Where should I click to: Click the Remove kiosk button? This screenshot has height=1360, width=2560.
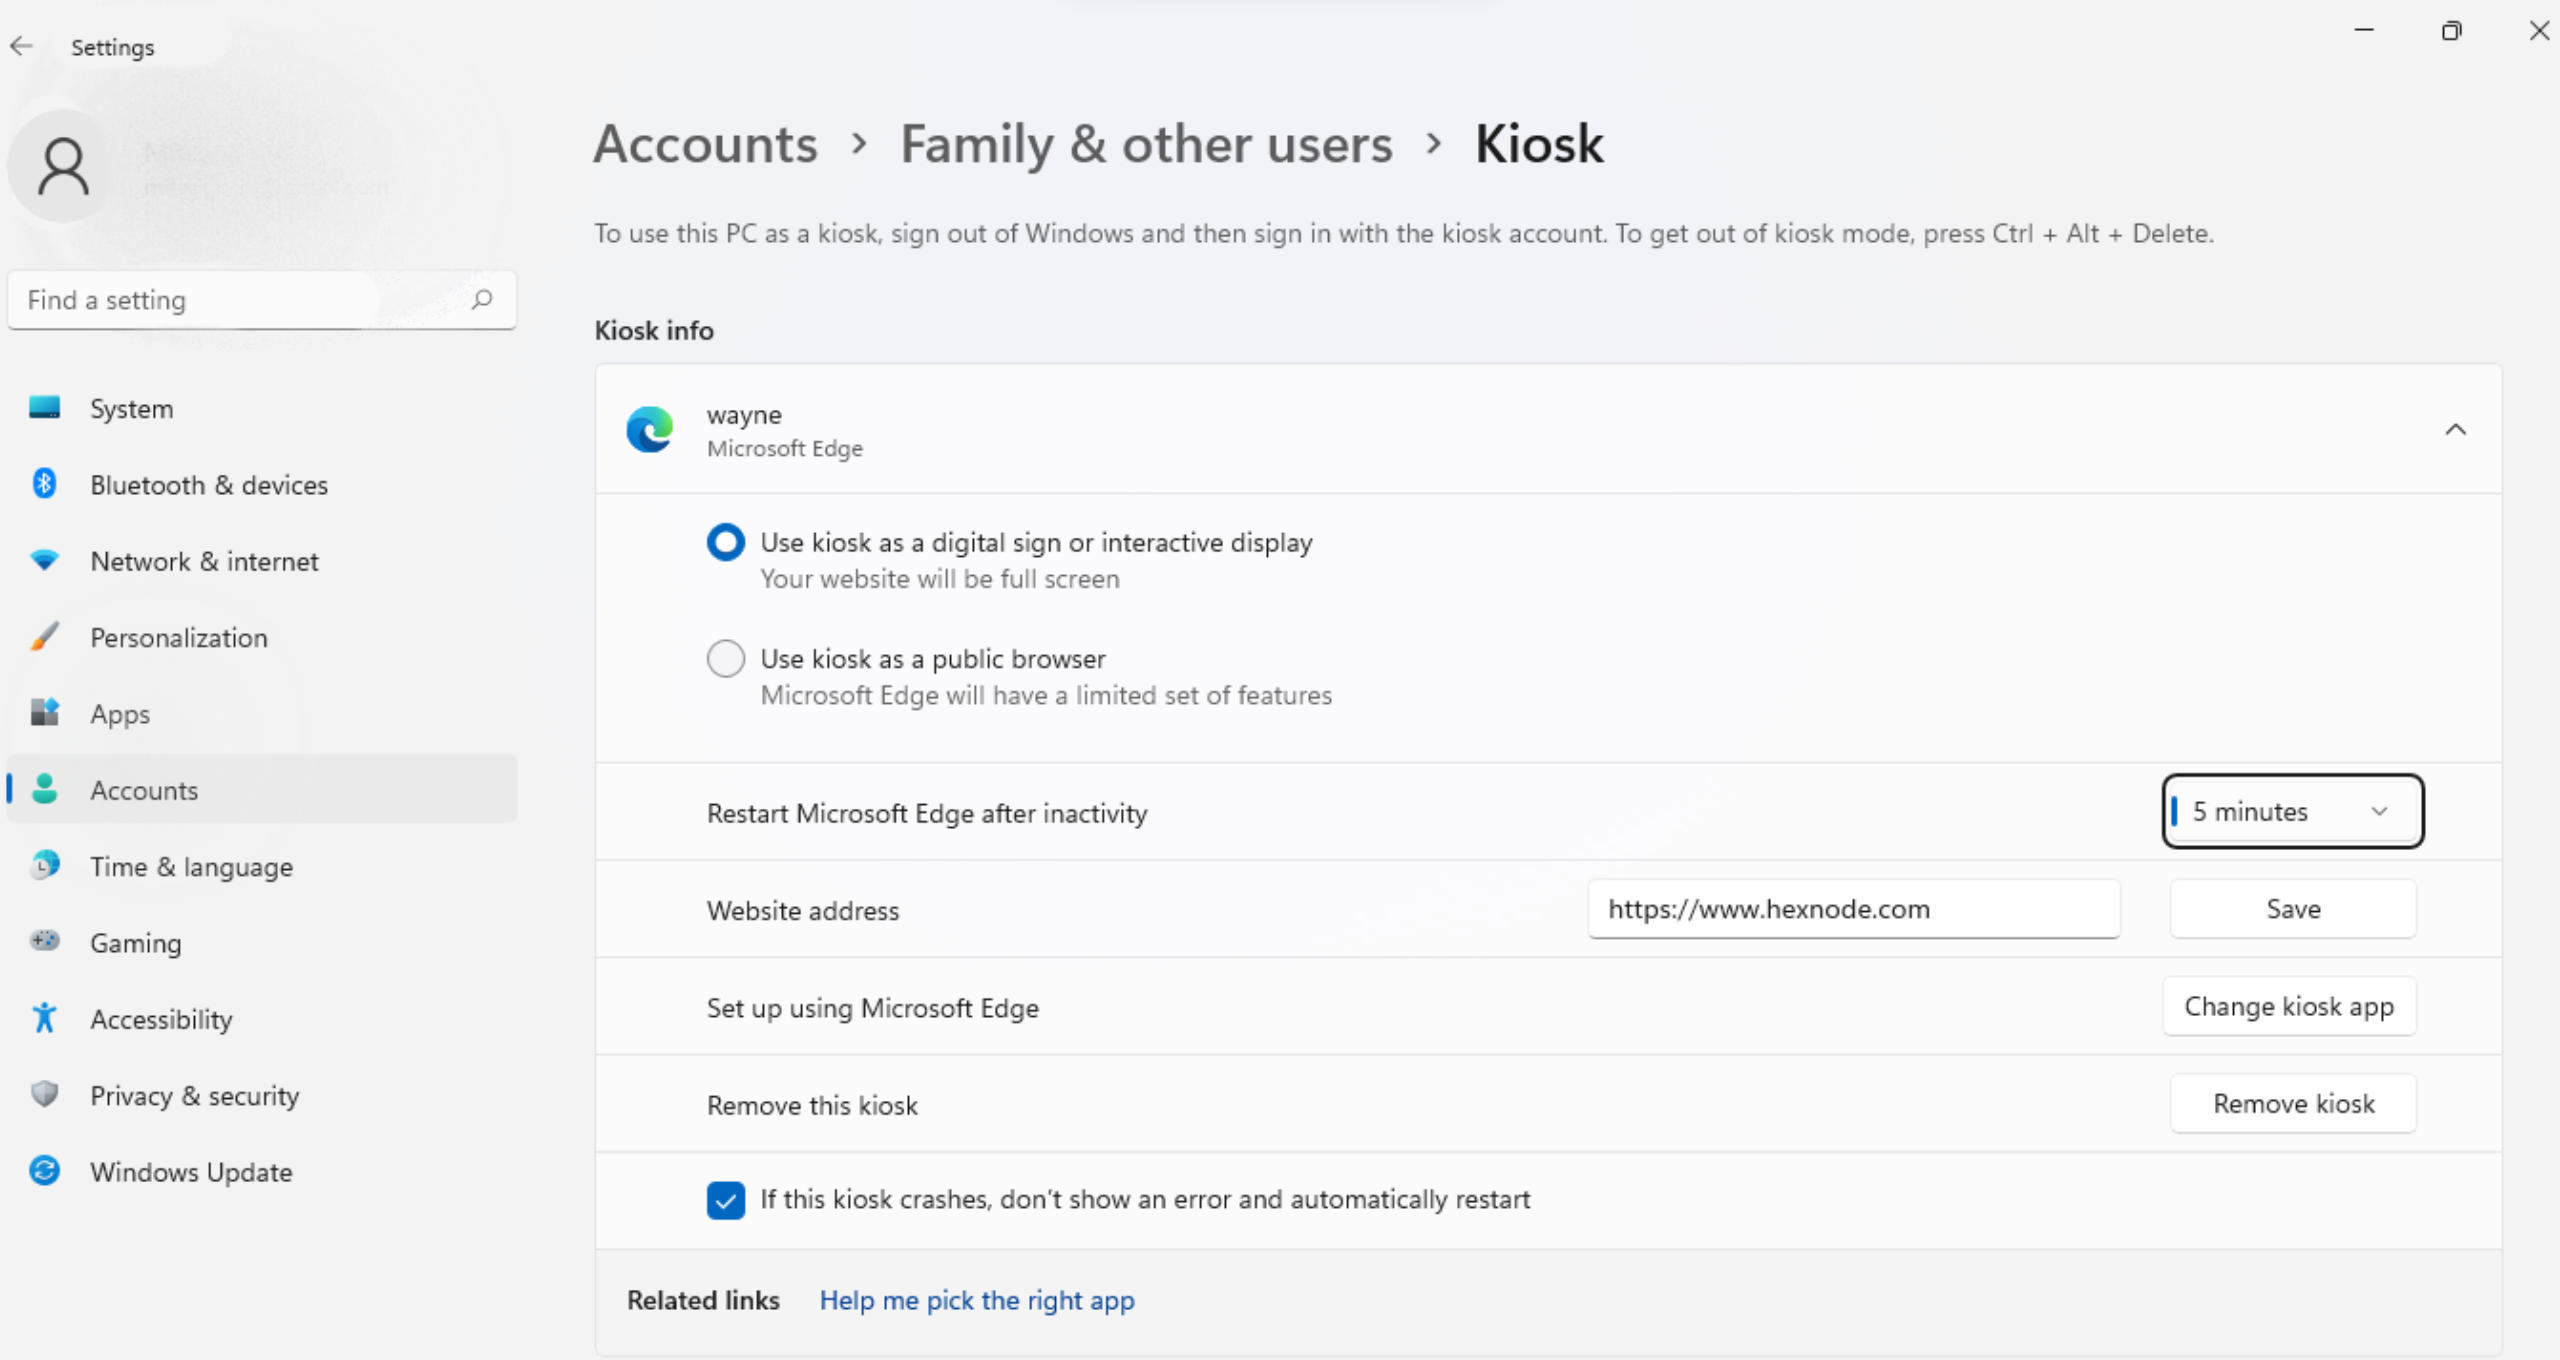click(x=2292, y=1103)
